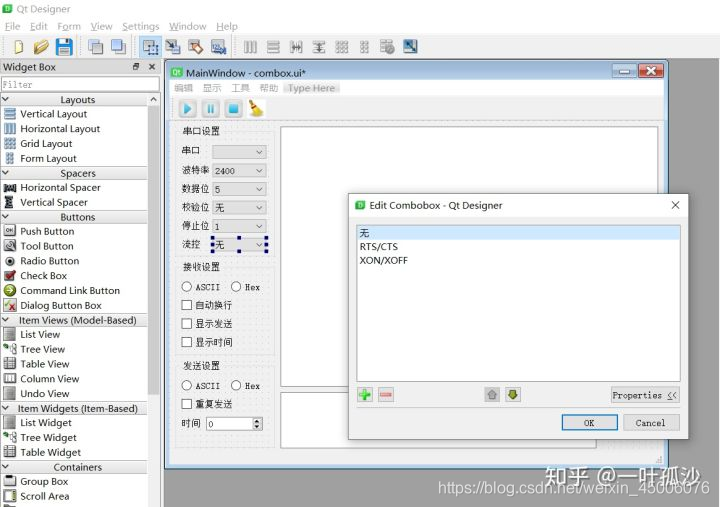
Task: Collapse the Spacers category
Action: [6, 173]
